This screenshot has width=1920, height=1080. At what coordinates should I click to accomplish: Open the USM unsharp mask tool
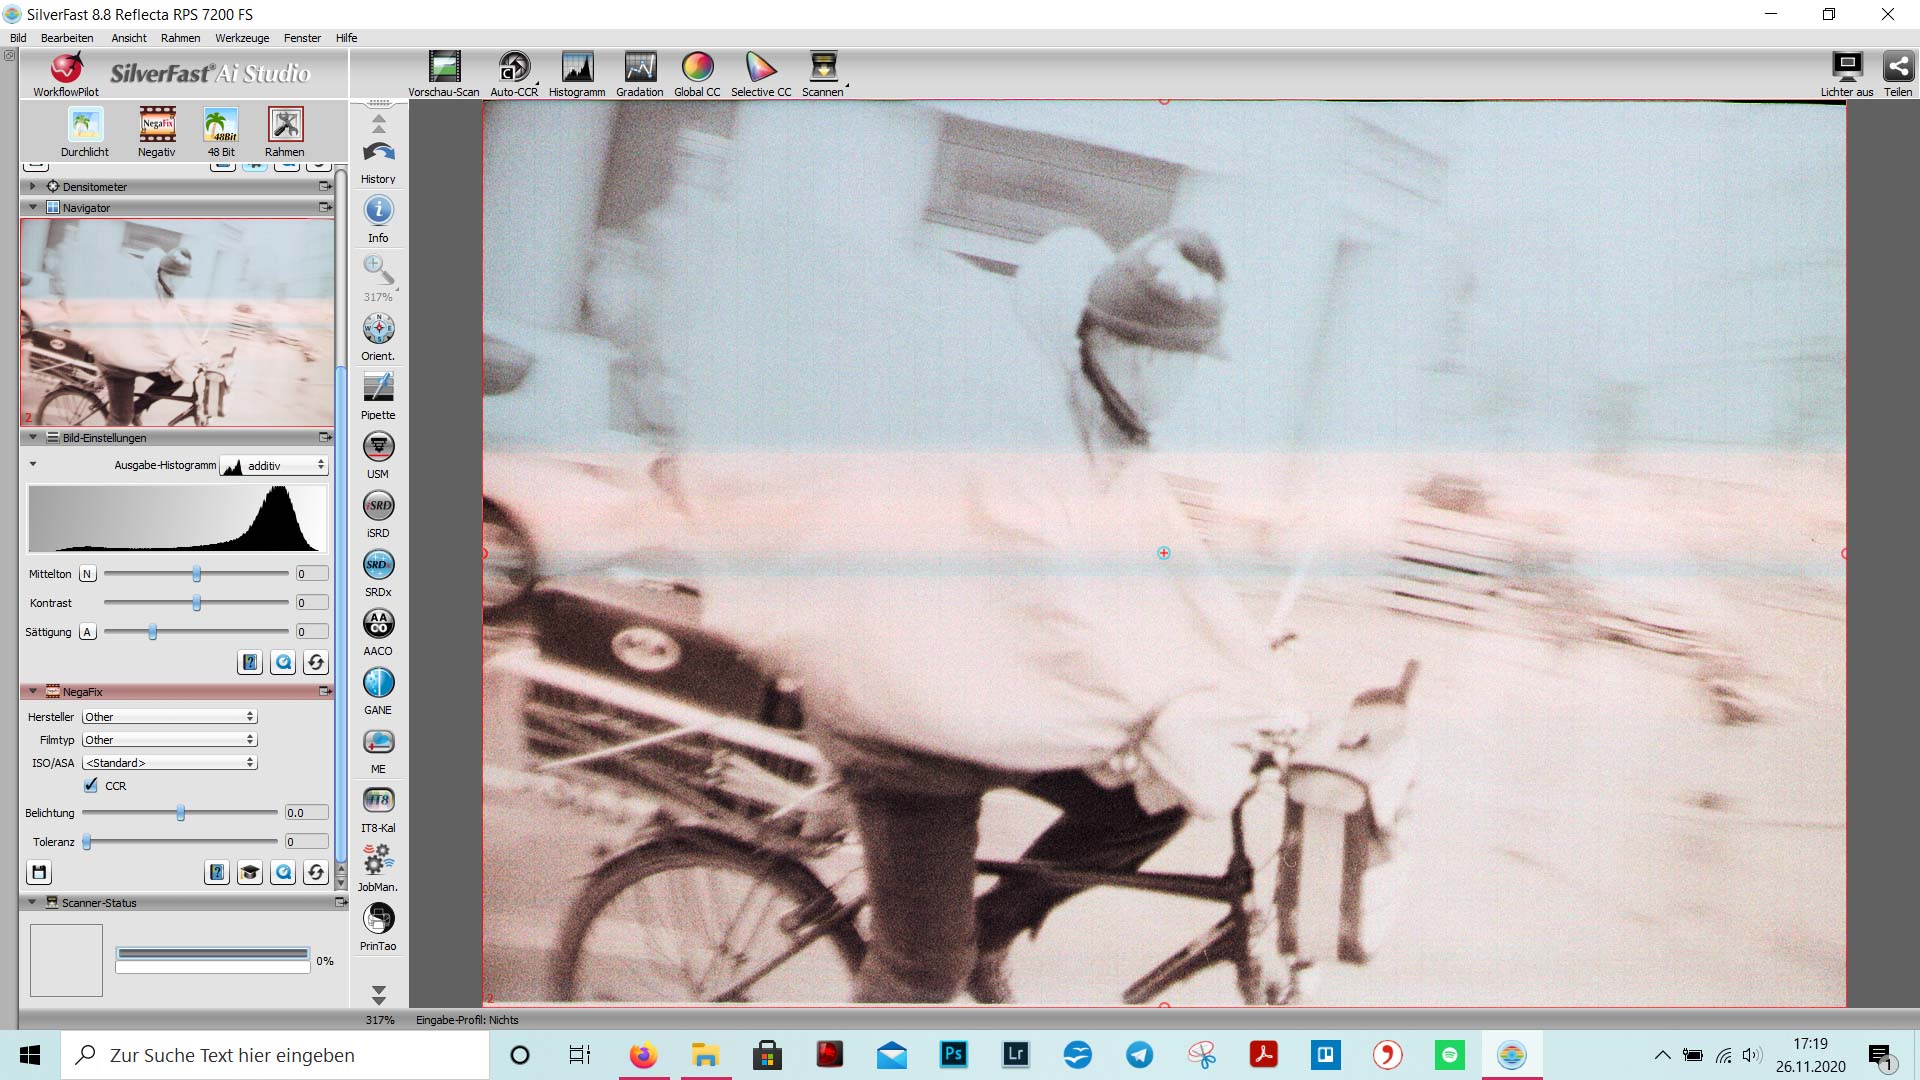coord(378,454)
